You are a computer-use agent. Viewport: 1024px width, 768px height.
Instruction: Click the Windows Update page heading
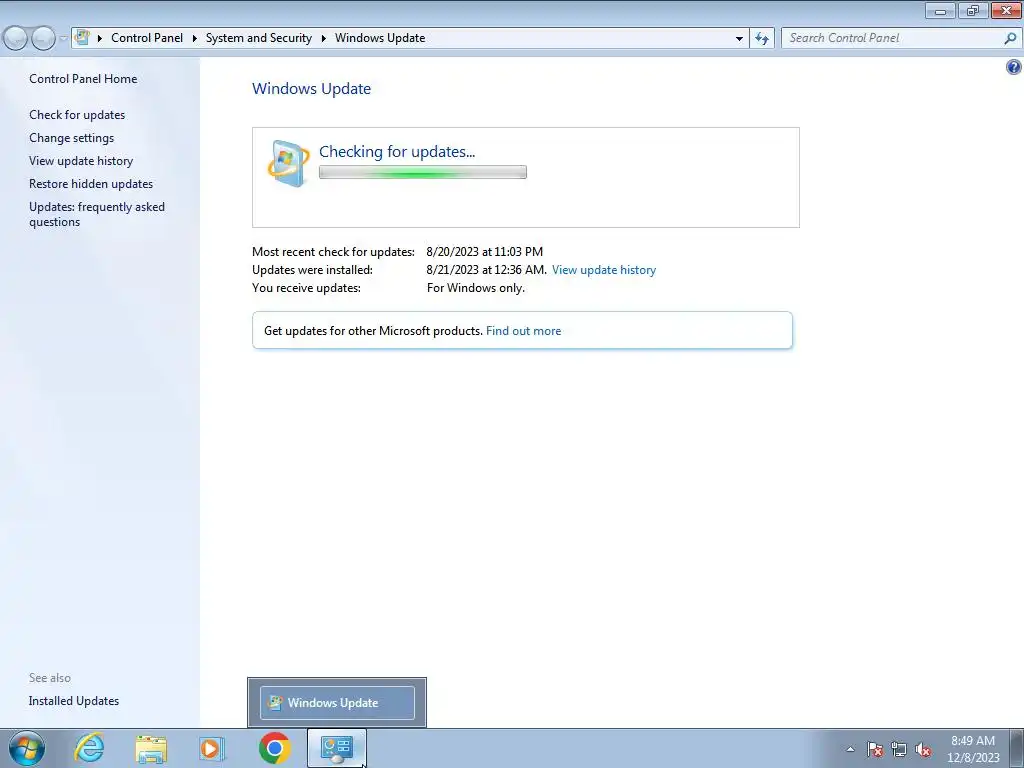[x=312, y=88]
